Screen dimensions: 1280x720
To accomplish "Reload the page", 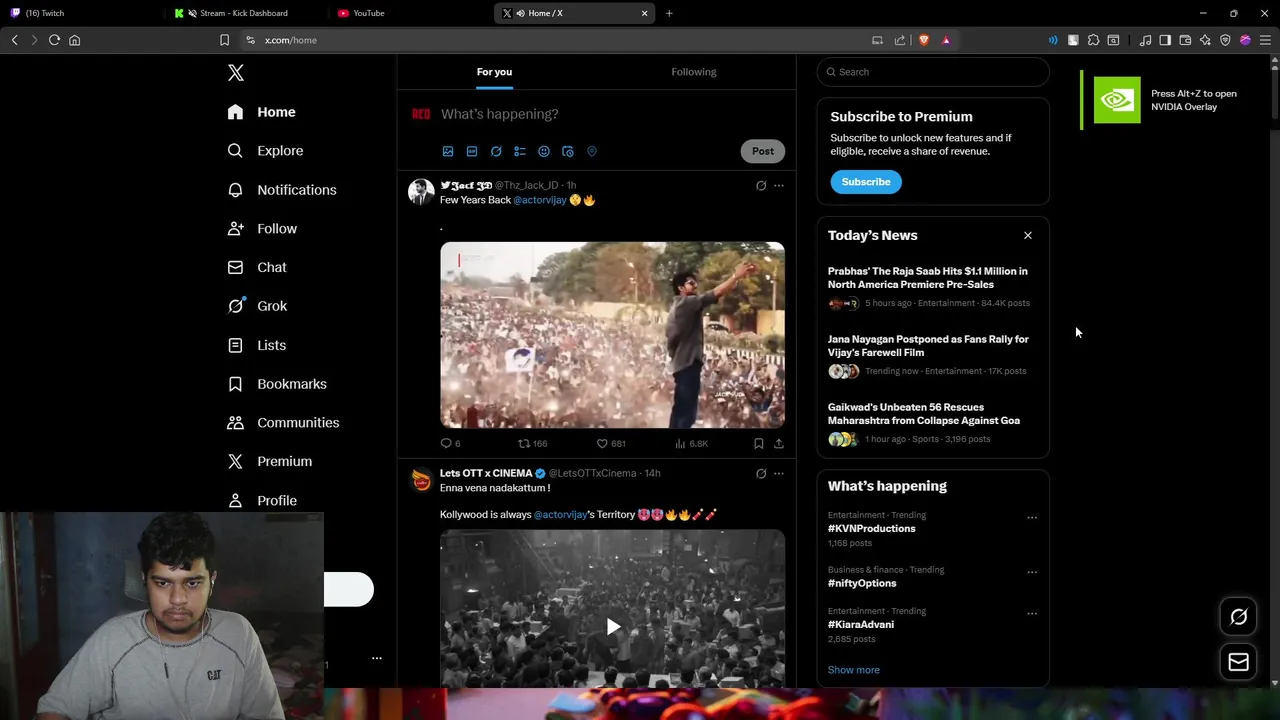I will [x=54, y=40].
